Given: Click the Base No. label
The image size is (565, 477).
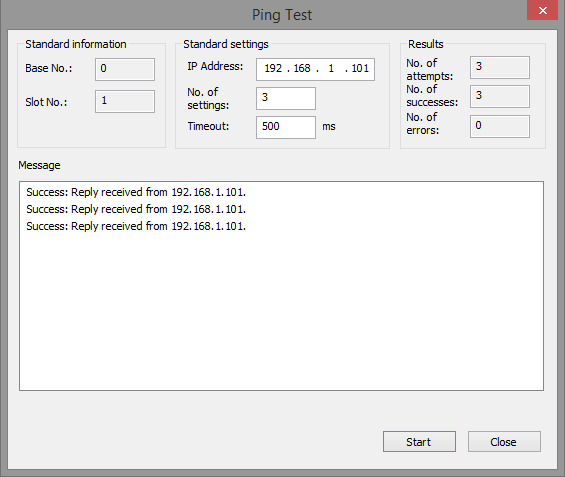Looking at the screenshot, I should [x=49, y=68].
